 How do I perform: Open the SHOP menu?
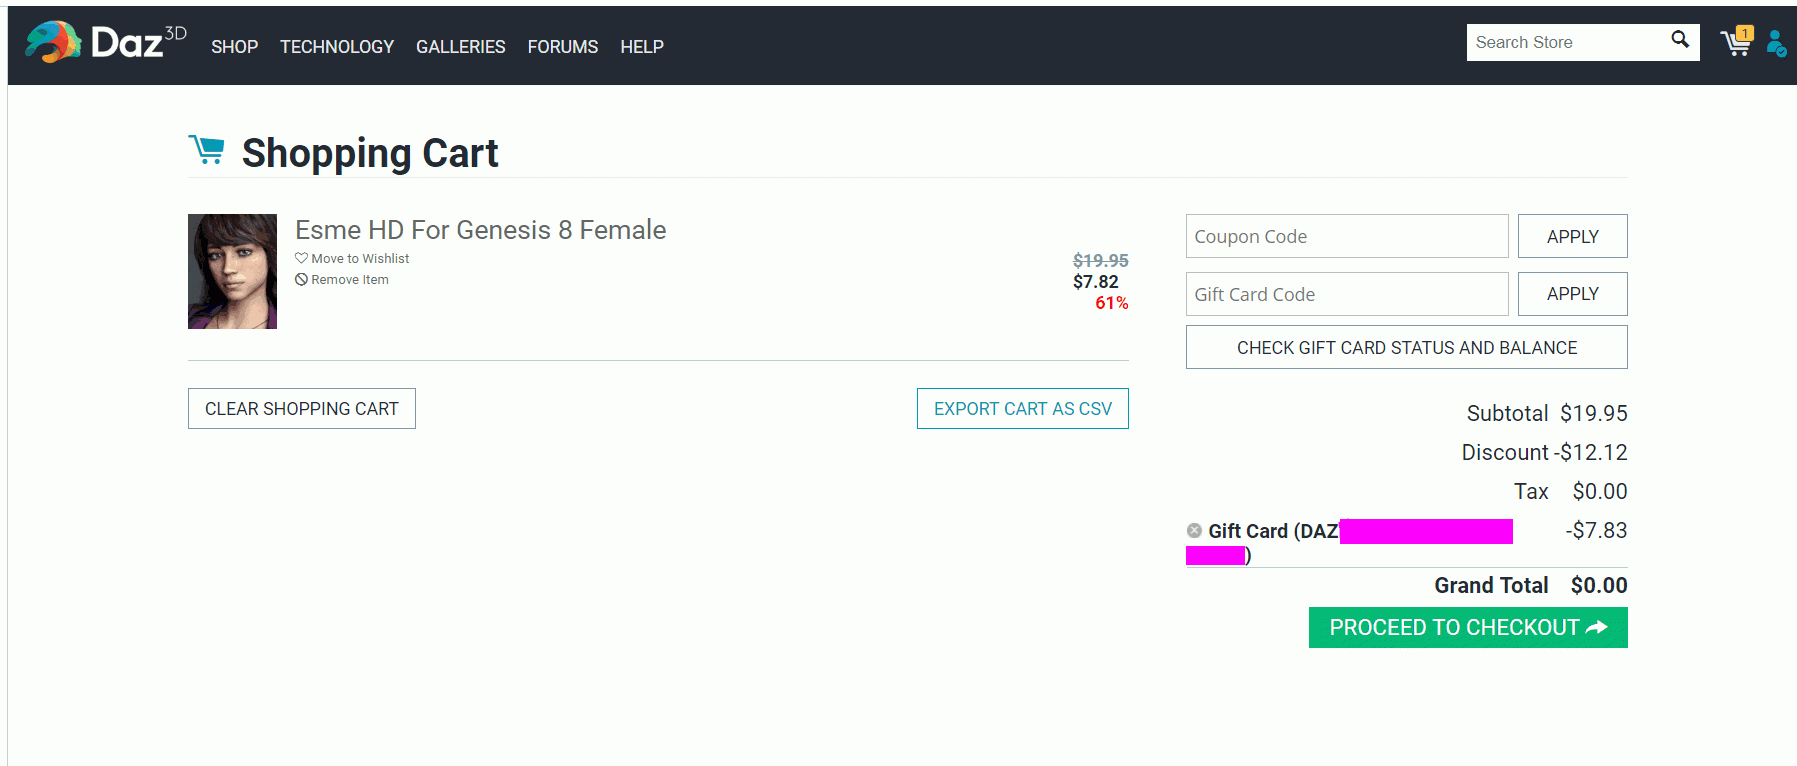pyautogui.click(x=234, y=47)
